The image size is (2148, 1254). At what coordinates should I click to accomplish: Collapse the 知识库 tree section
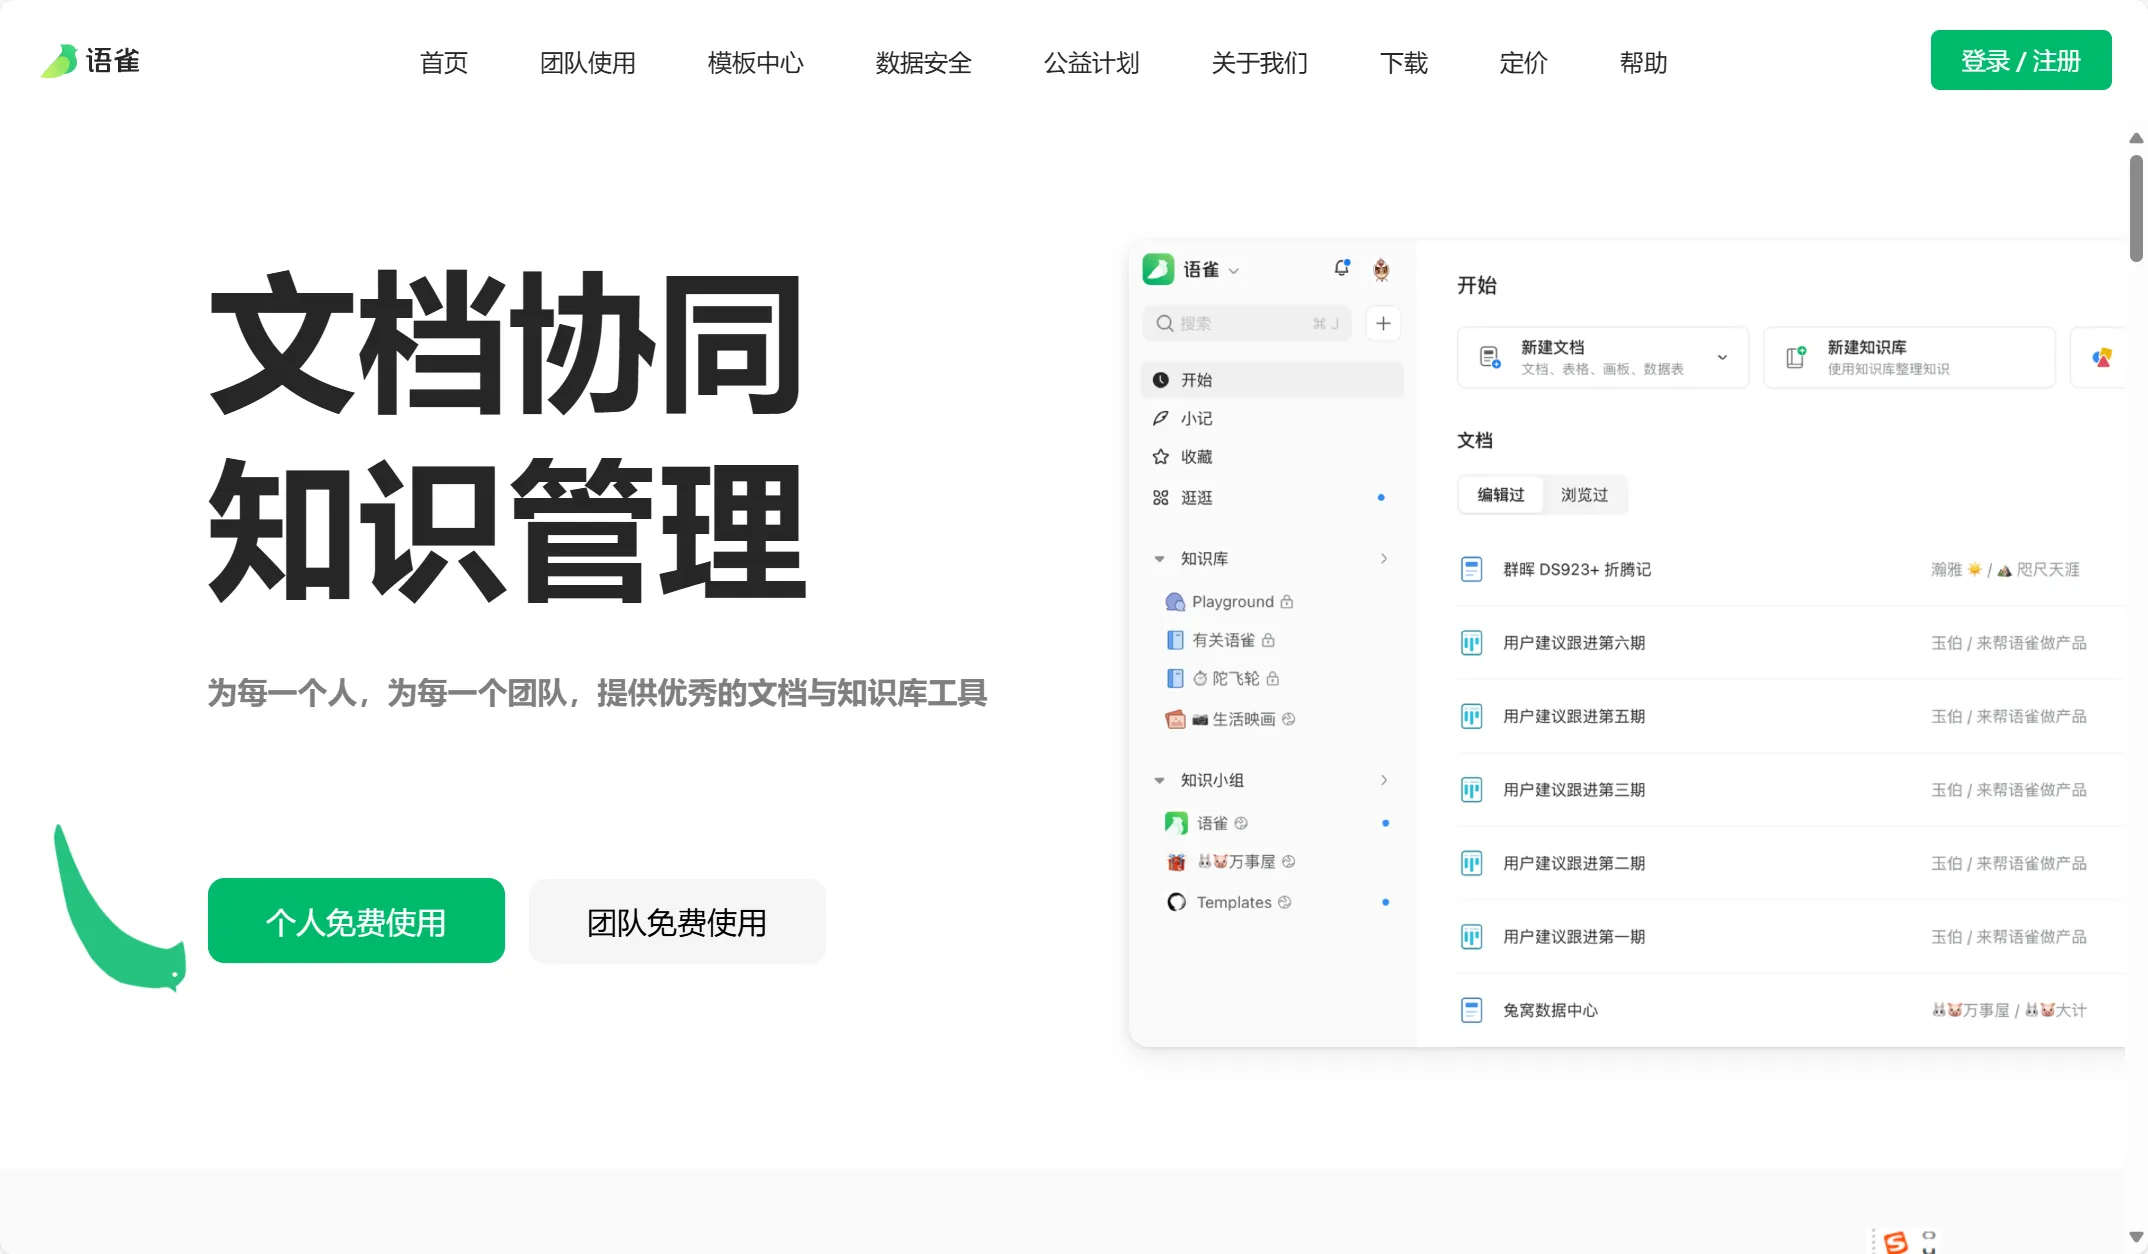[1159, 559]
